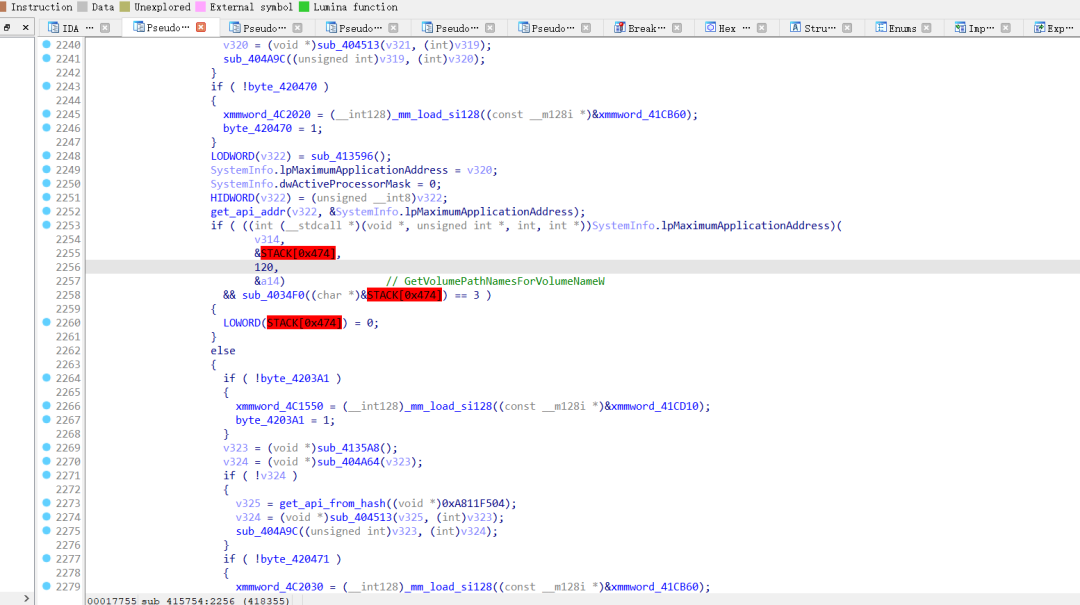Switch to the IDA view tab
Image resolution: width=1080 pixels, height=605 pixels.
[x=70, y=28]
